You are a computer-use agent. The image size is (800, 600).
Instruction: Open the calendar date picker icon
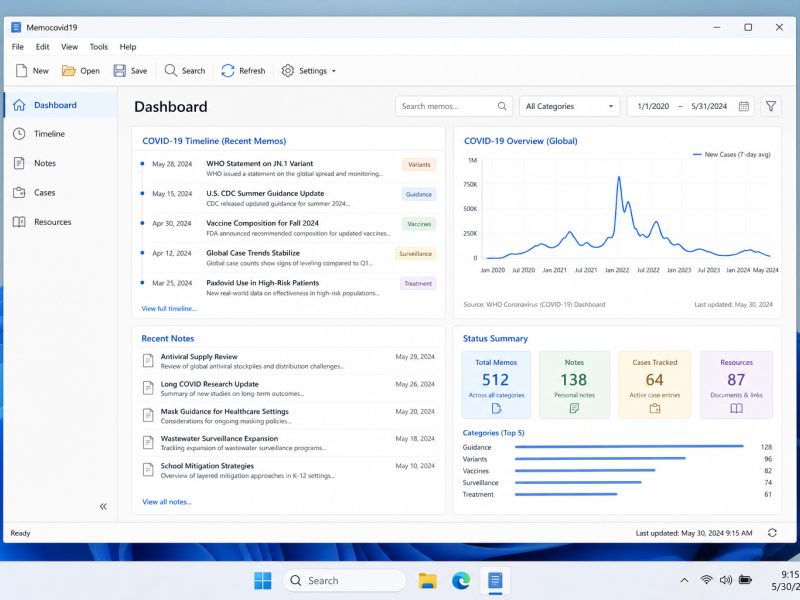pyautogui.click(x=744, y=106)
